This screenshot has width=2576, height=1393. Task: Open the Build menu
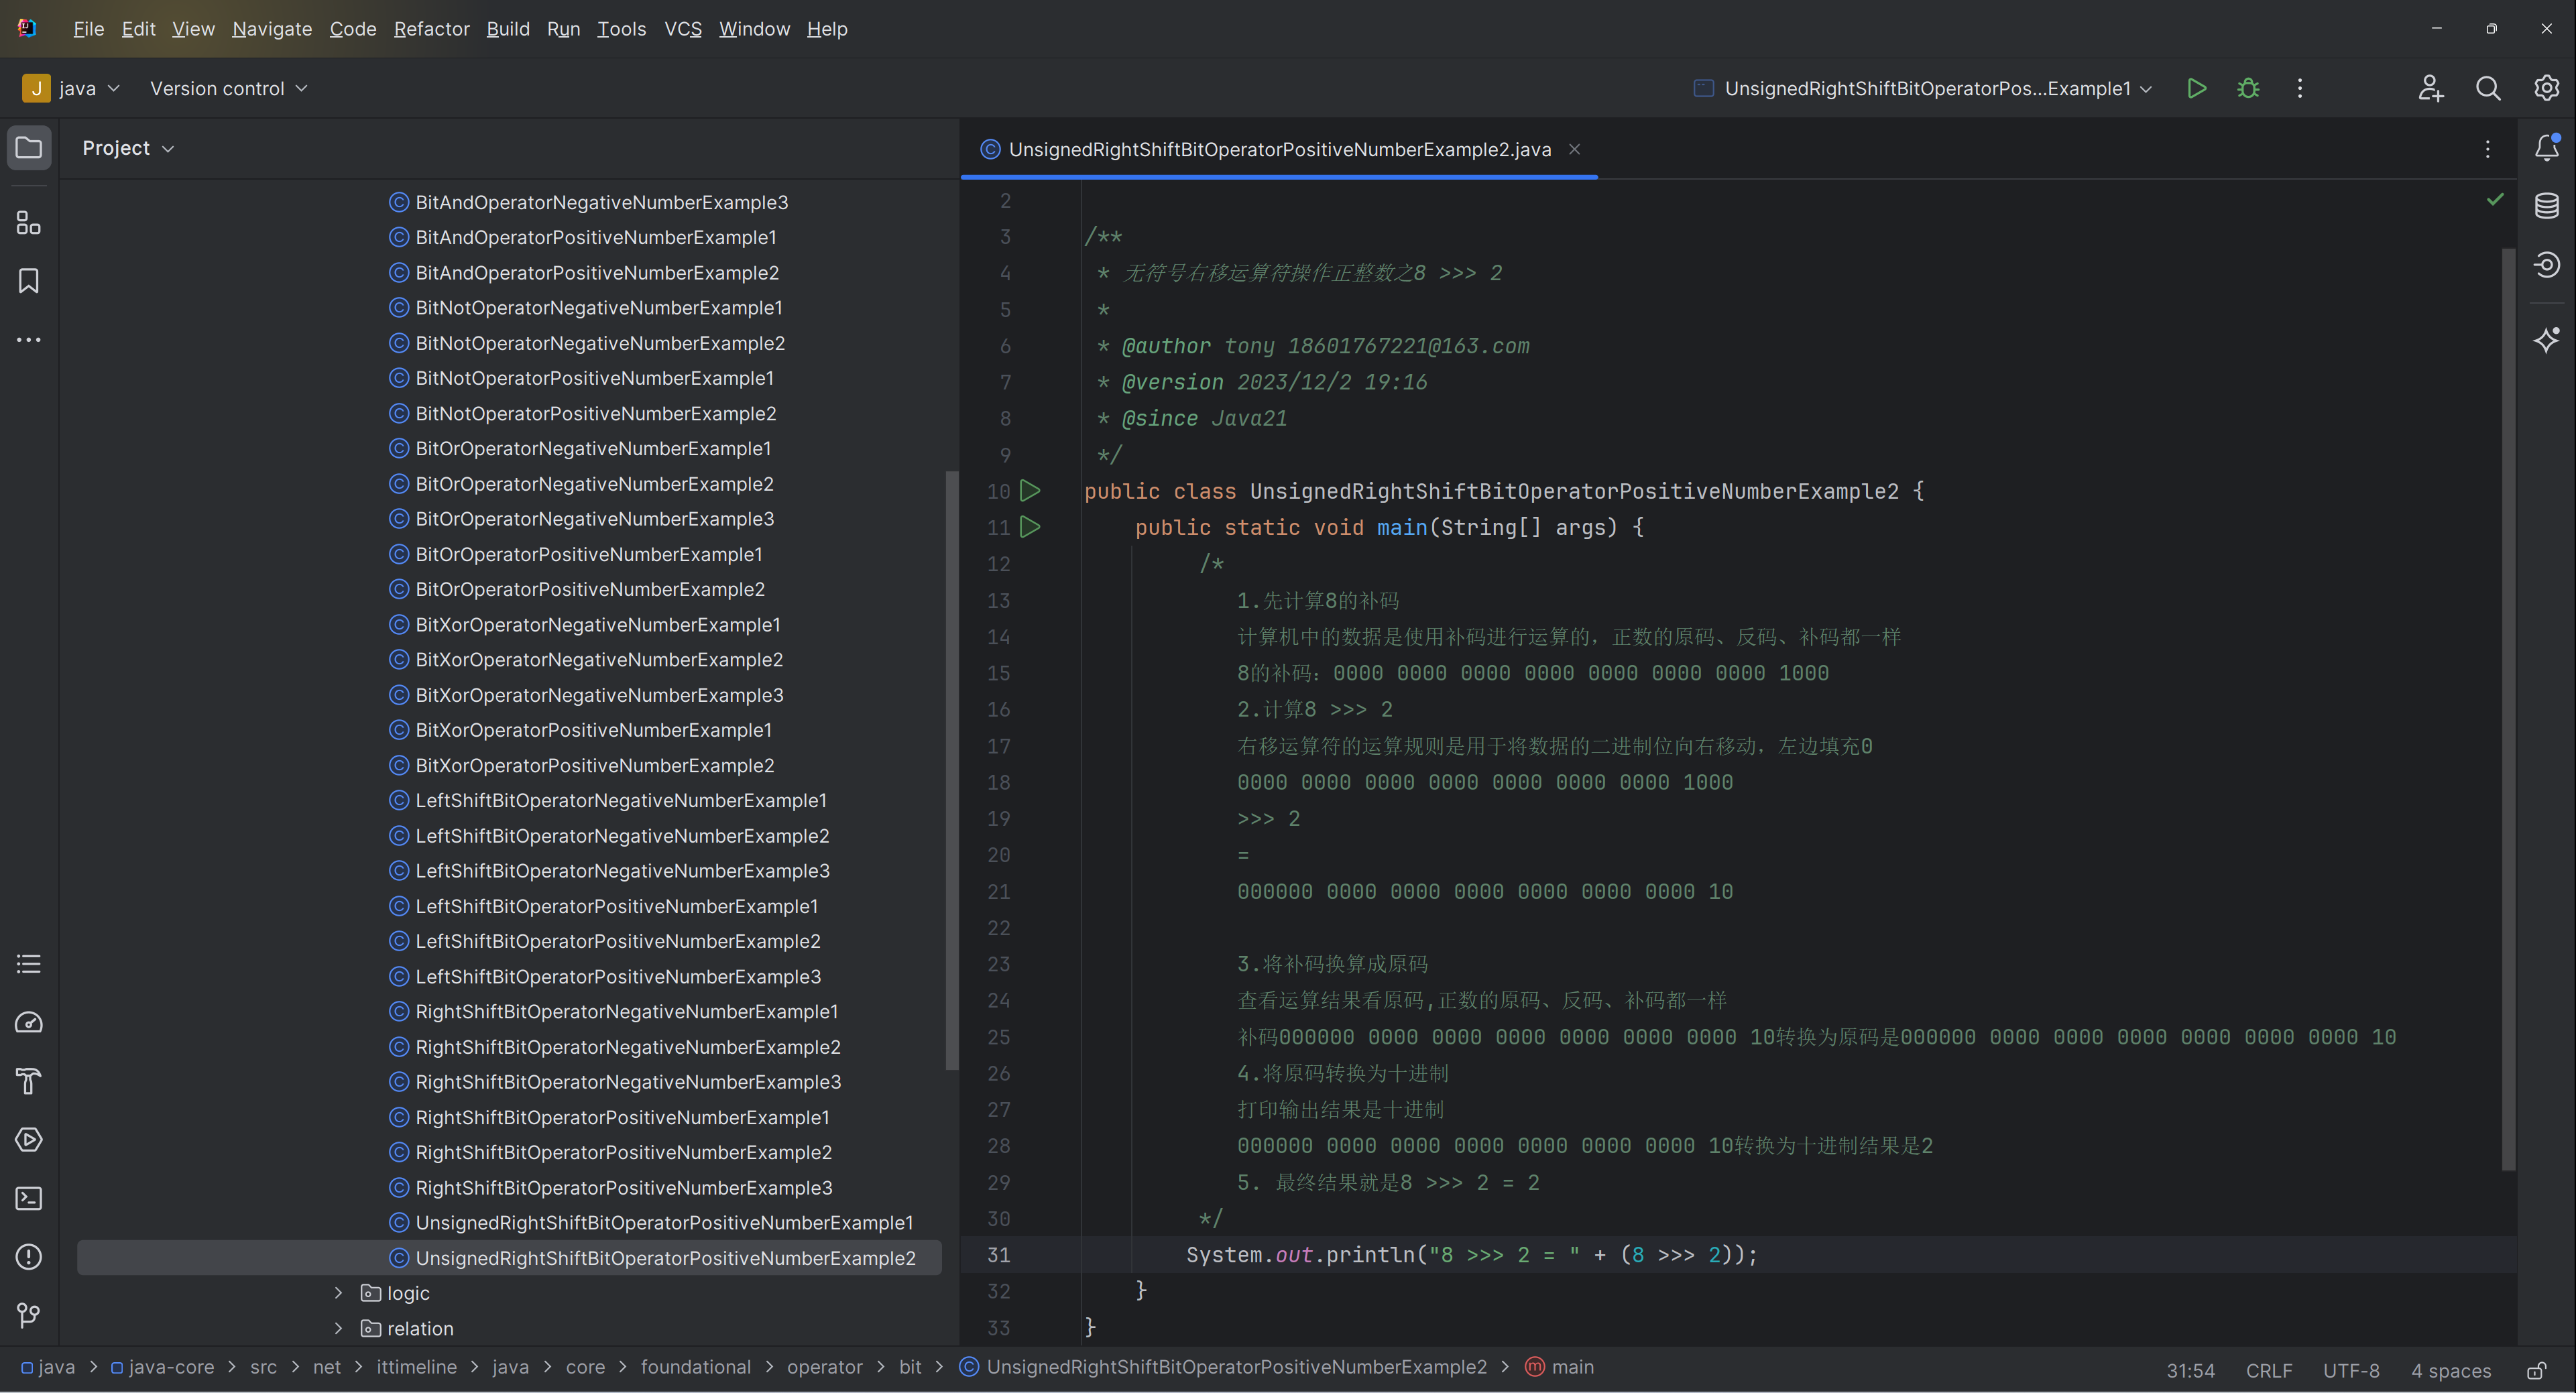point(508,29)
